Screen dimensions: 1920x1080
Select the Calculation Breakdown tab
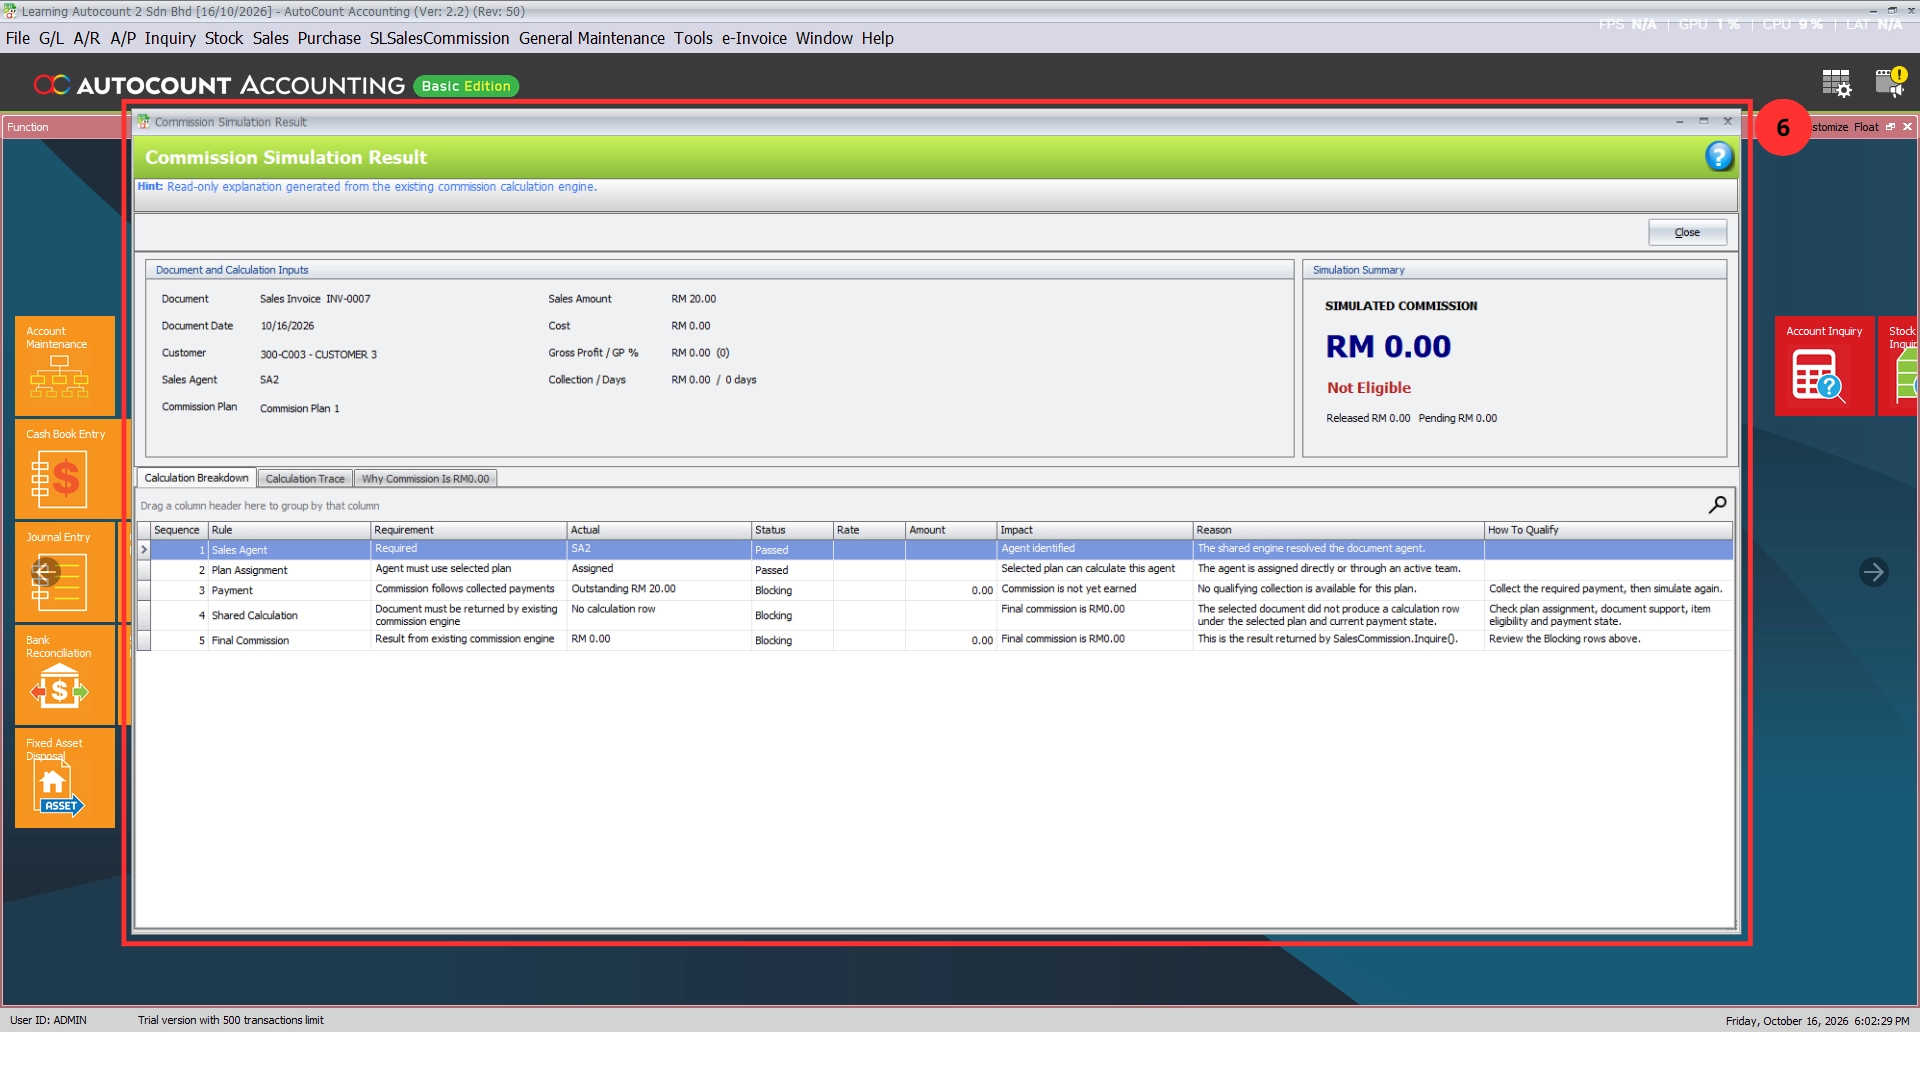point(196,478)
